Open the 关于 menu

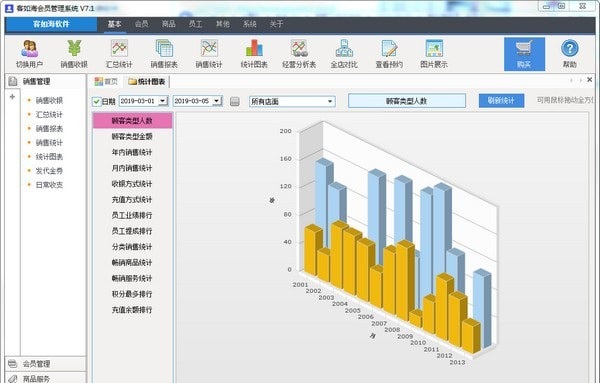click(x=276, y=24)
